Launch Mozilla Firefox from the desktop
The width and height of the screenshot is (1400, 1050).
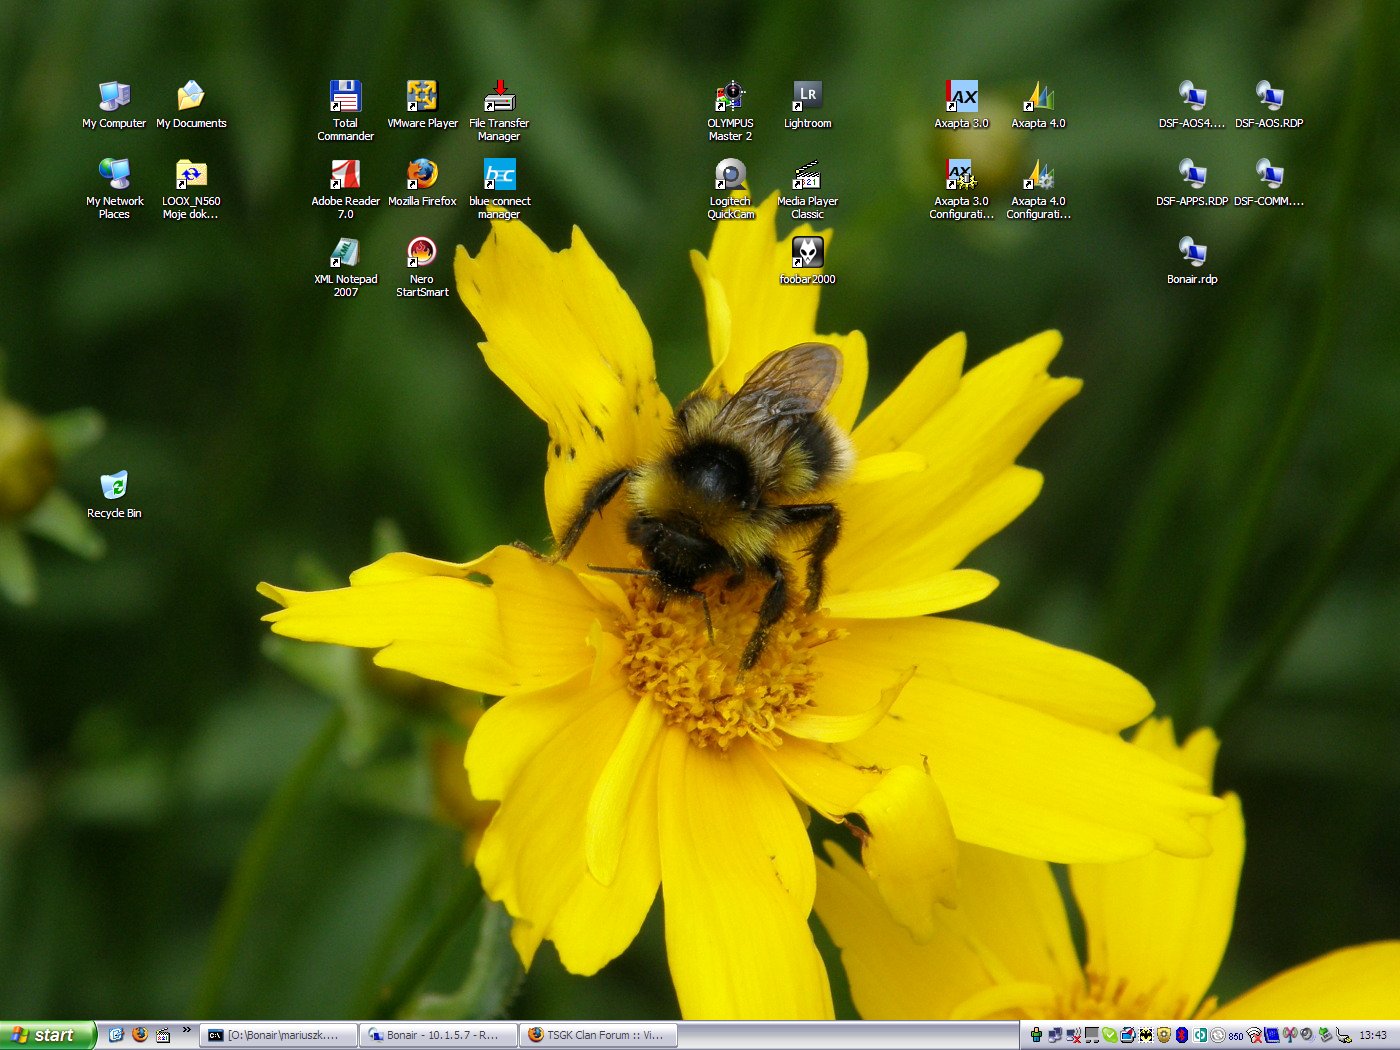pyautogui.click(x=422, y=175)
